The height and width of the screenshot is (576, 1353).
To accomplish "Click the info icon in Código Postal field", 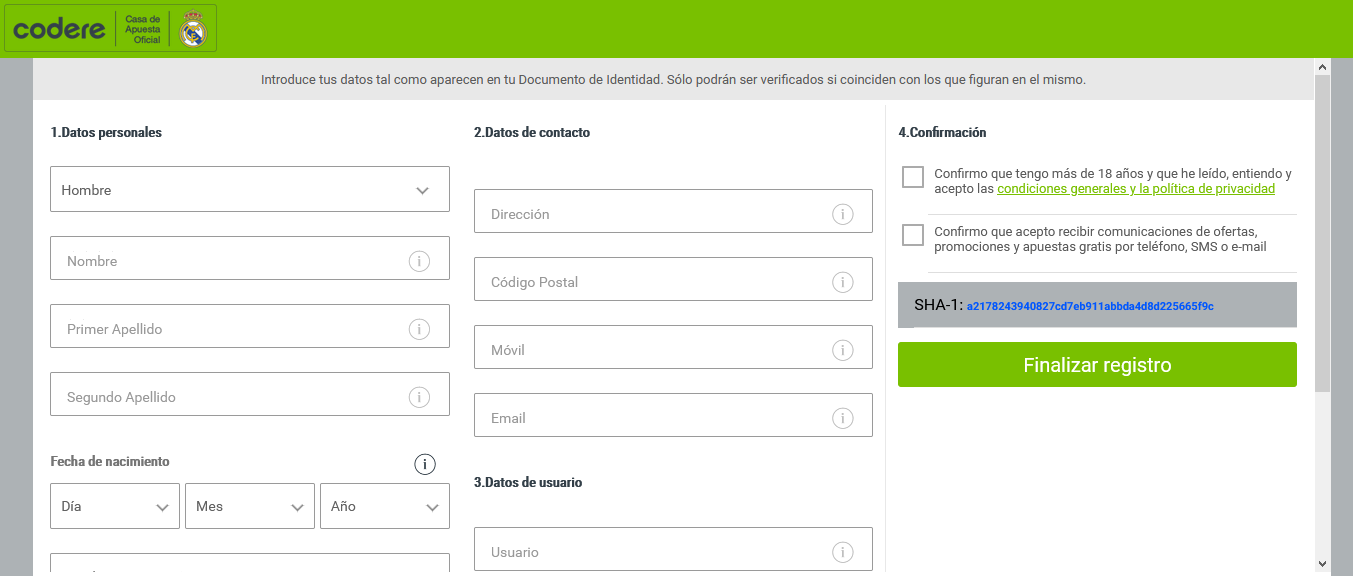I will [x=842, y=282].
